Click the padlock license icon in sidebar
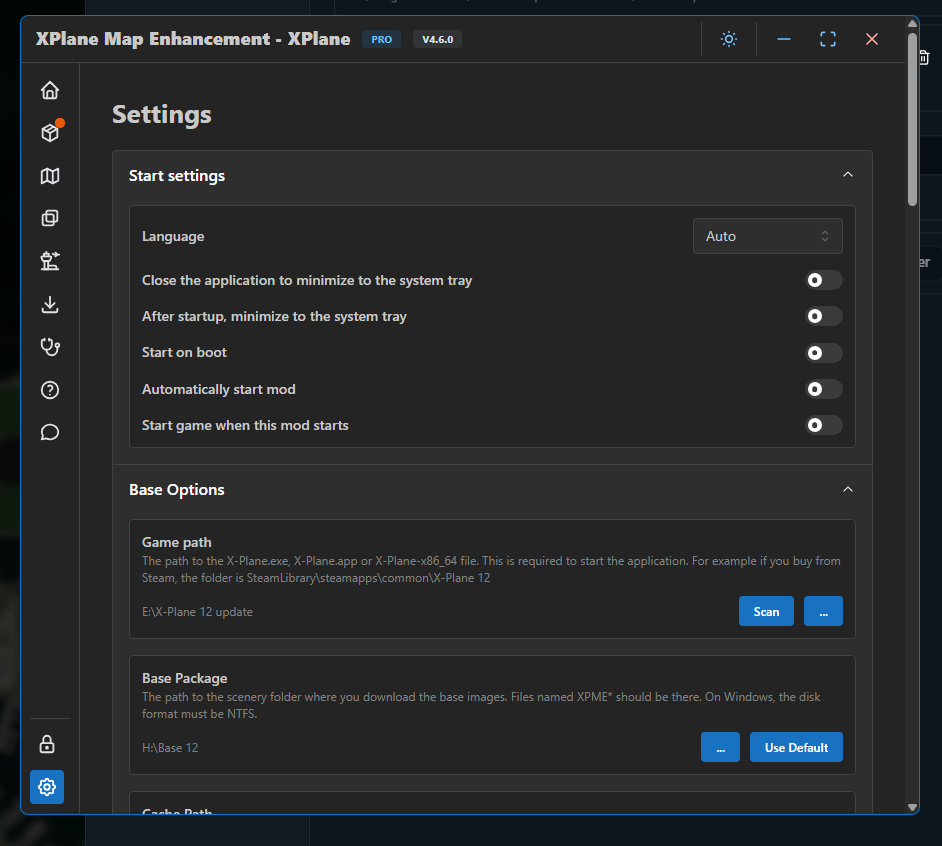This screenshot has height=846, width=942. [x=47, y=744]
